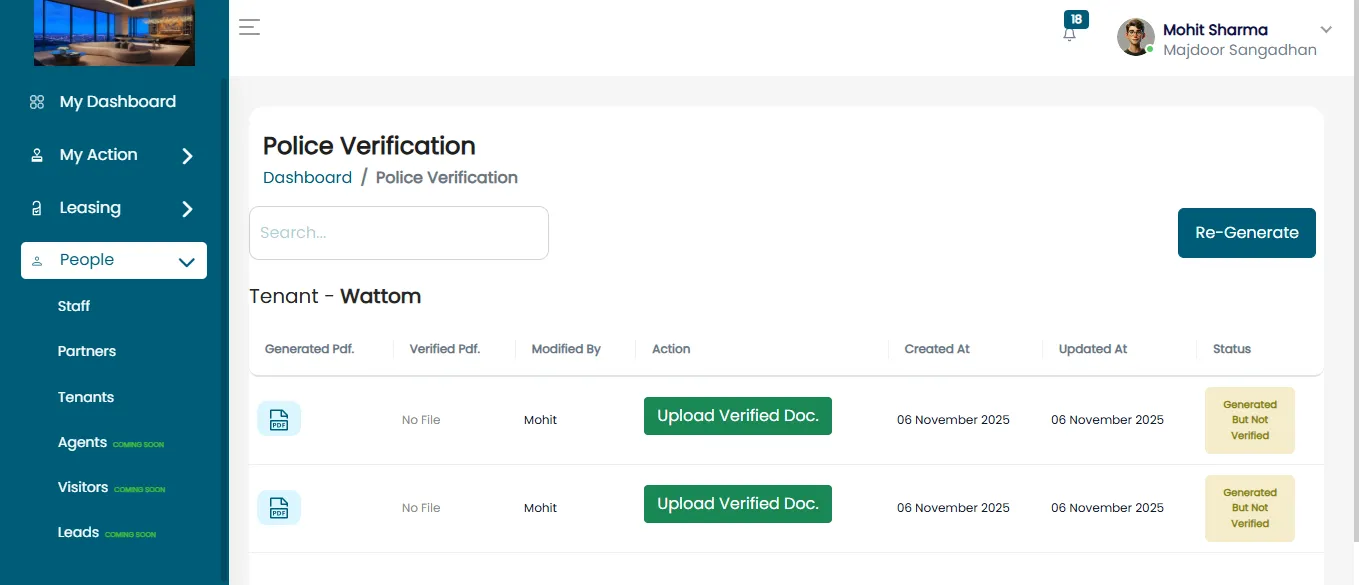Click the My Action person icon
Screen dimensions: 1359x585
click(37, 155)
